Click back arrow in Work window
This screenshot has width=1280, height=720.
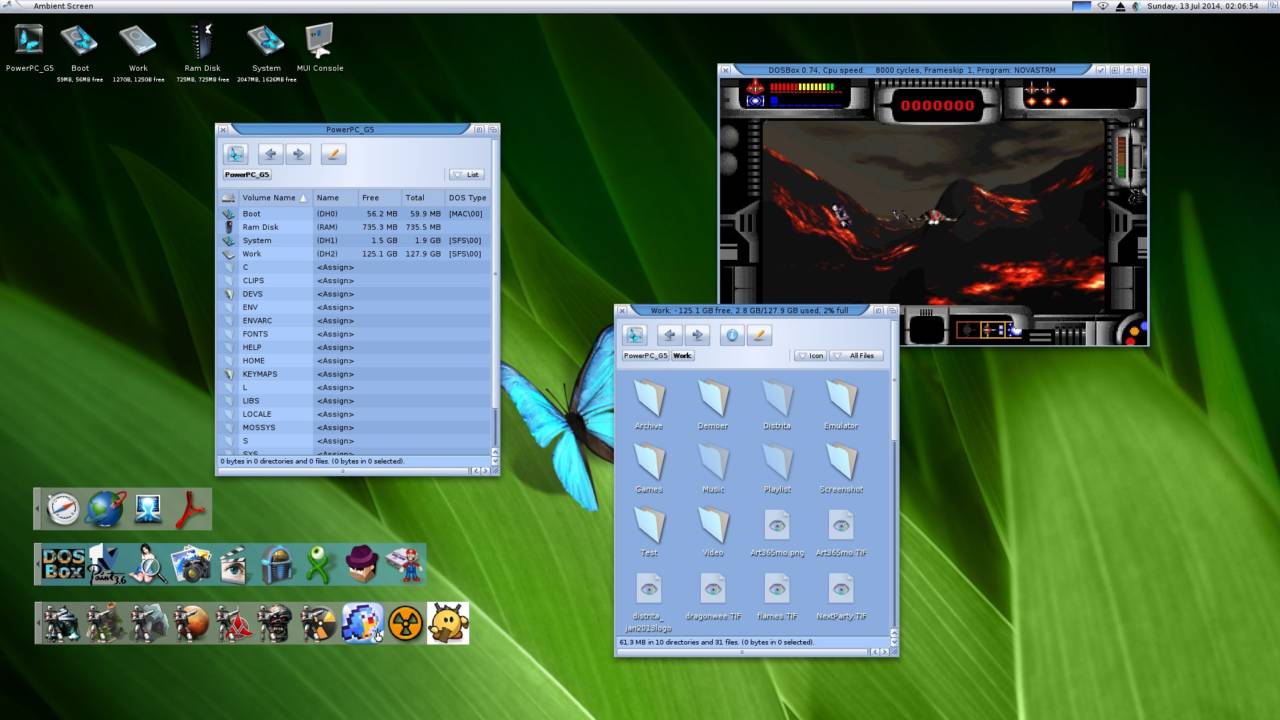coord(669,335)
